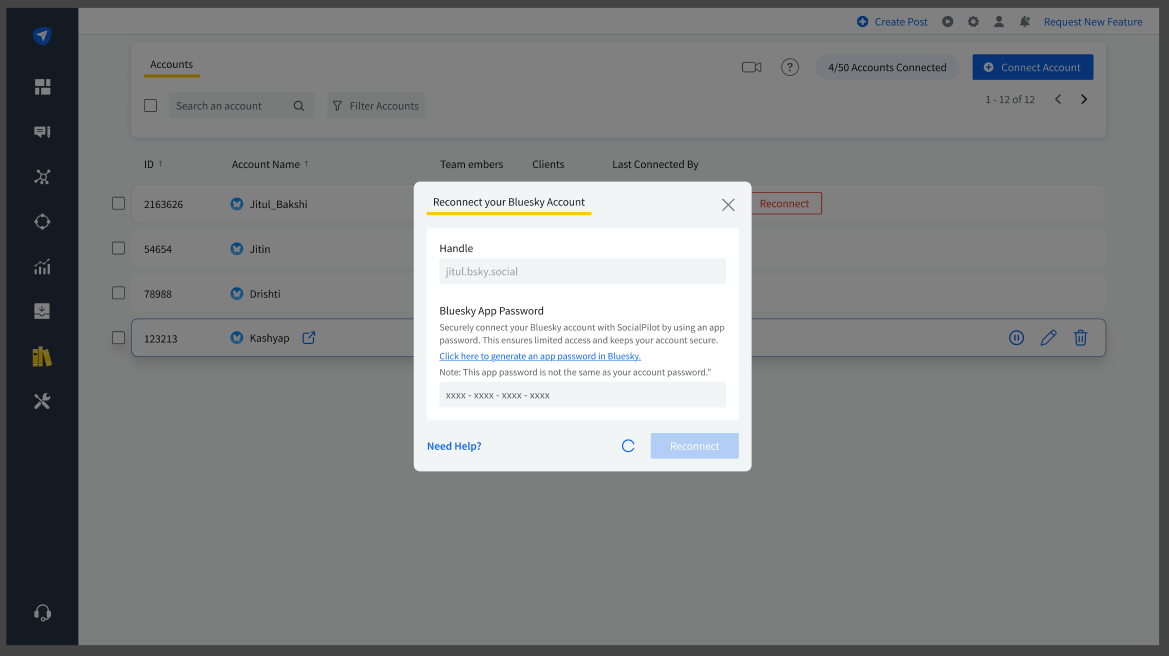Screen dimensions: 1169x656
Task: Sort accounts by ID column arrow
Action: click(x=160, y=164)
